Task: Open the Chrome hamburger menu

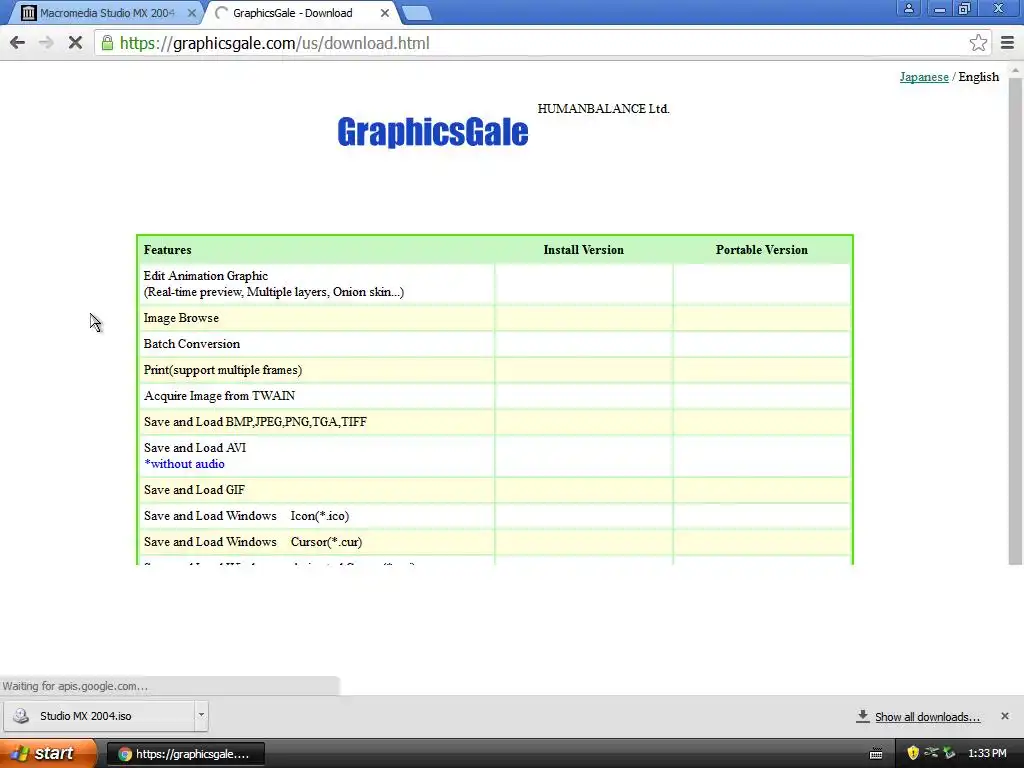Action: [1007, 43]
